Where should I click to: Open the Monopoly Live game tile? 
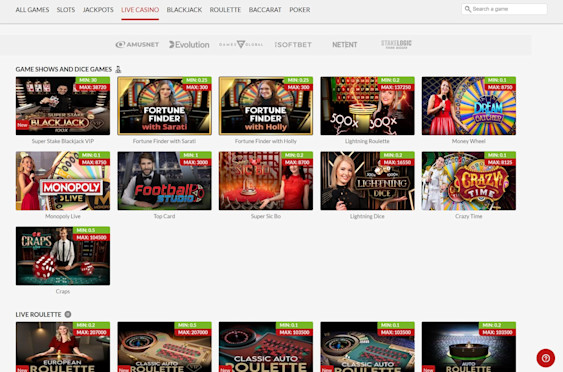[63, 181]
